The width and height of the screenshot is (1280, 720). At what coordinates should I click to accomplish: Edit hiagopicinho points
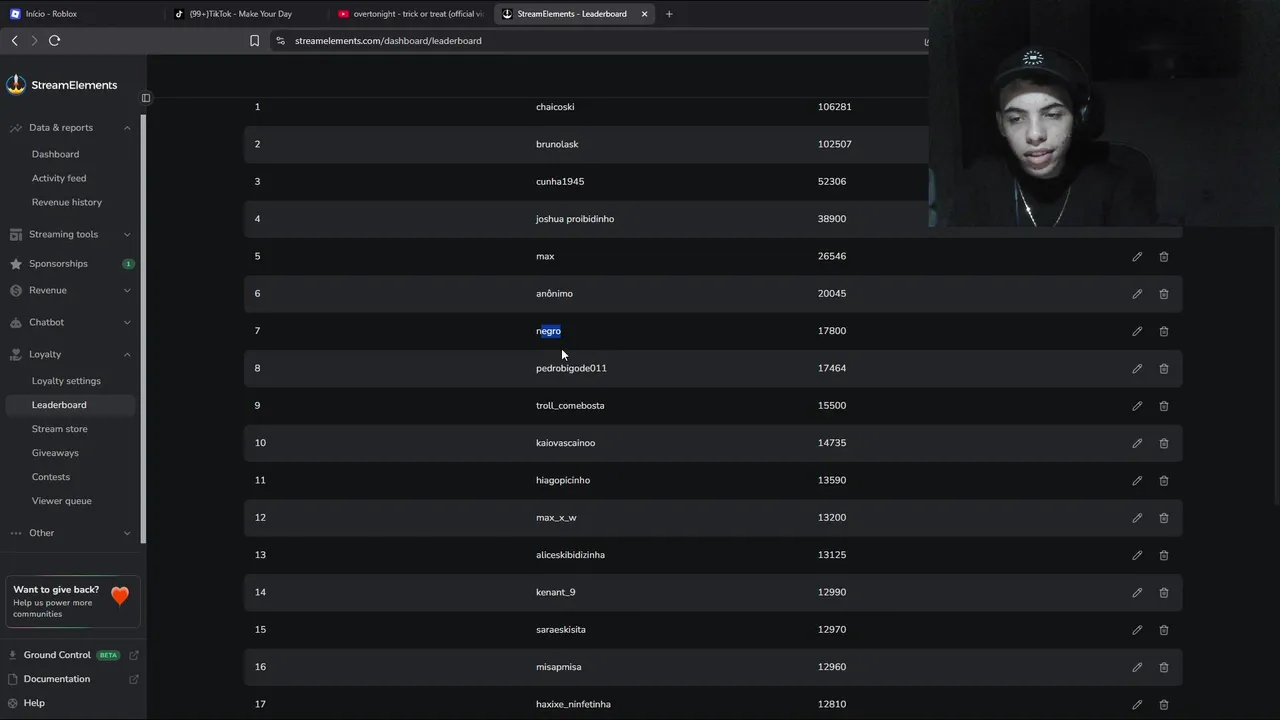click(1137, 481)
